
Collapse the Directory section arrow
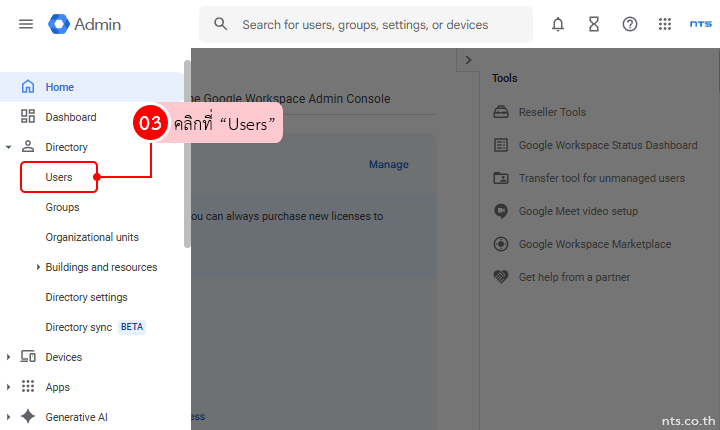tap(9, 147)
